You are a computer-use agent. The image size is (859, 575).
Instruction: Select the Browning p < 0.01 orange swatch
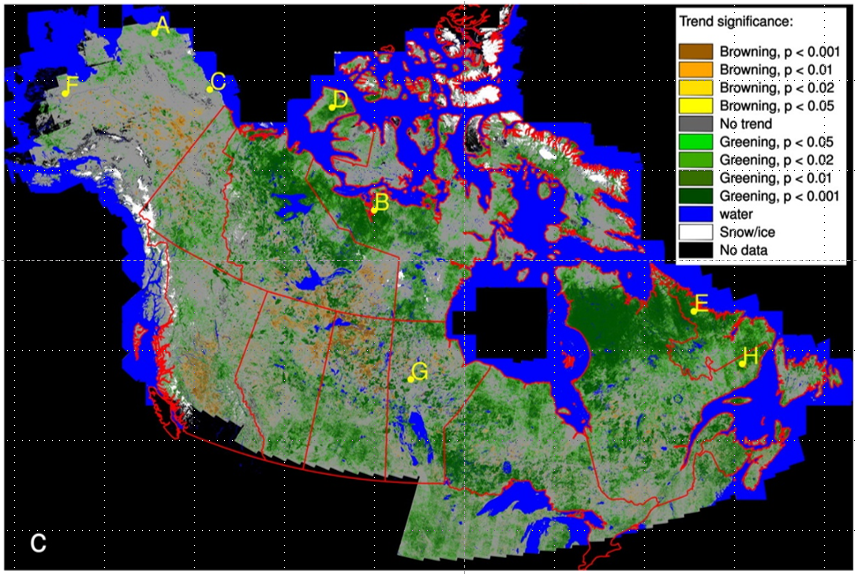[x=696, y=69]
